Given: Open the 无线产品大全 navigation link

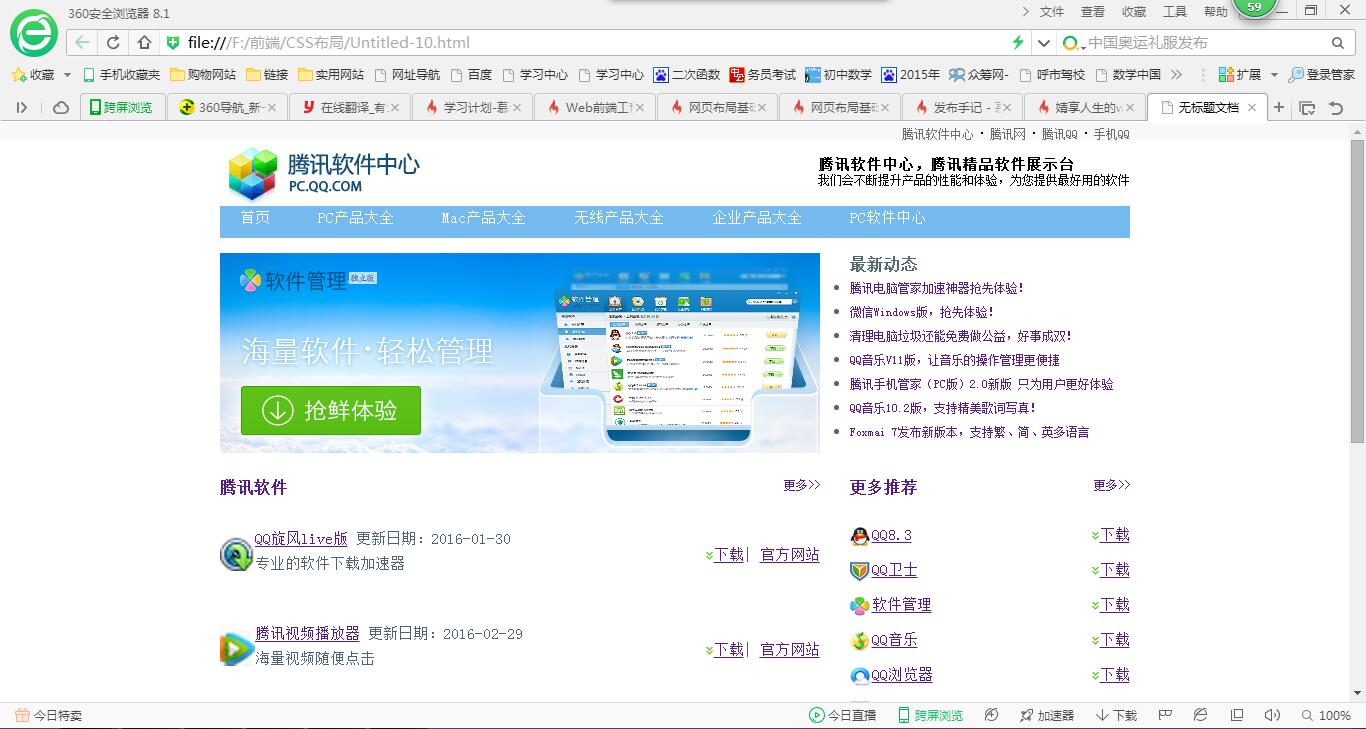Looking at the screenshot, I should click(619, 217).
